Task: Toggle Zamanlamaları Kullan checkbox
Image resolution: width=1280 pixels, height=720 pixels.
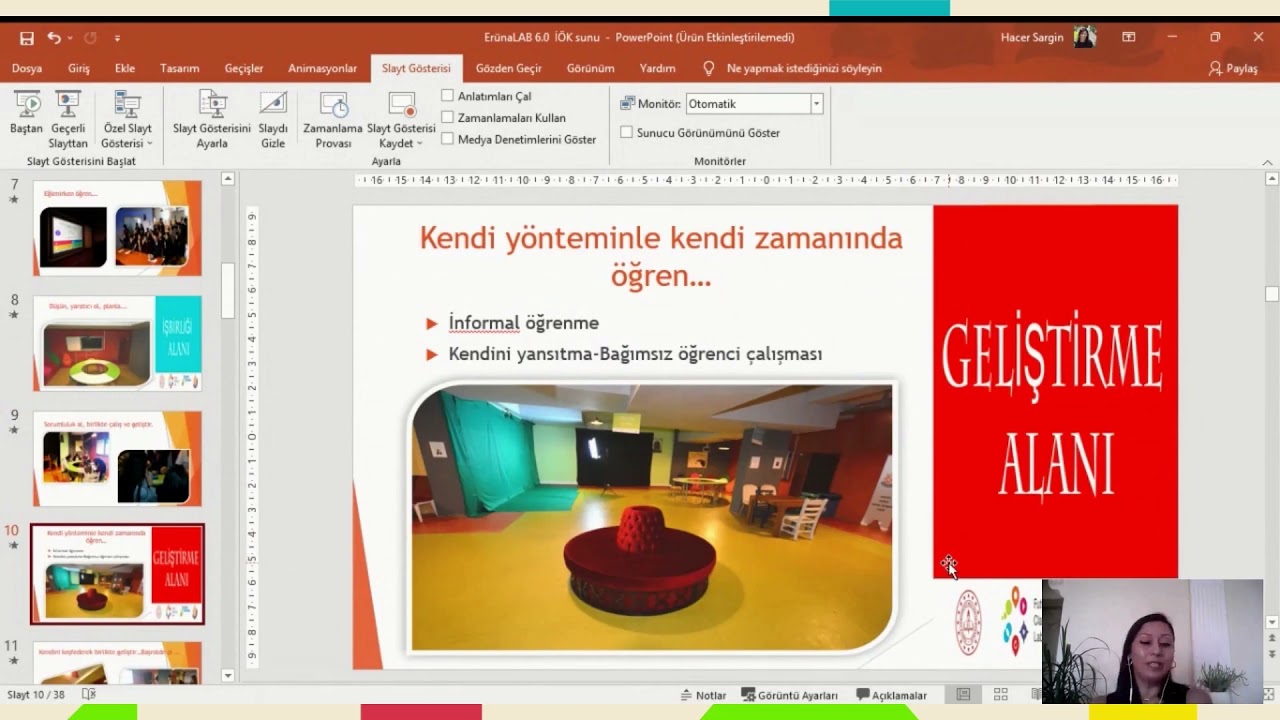Action: [x=448, y=118]
